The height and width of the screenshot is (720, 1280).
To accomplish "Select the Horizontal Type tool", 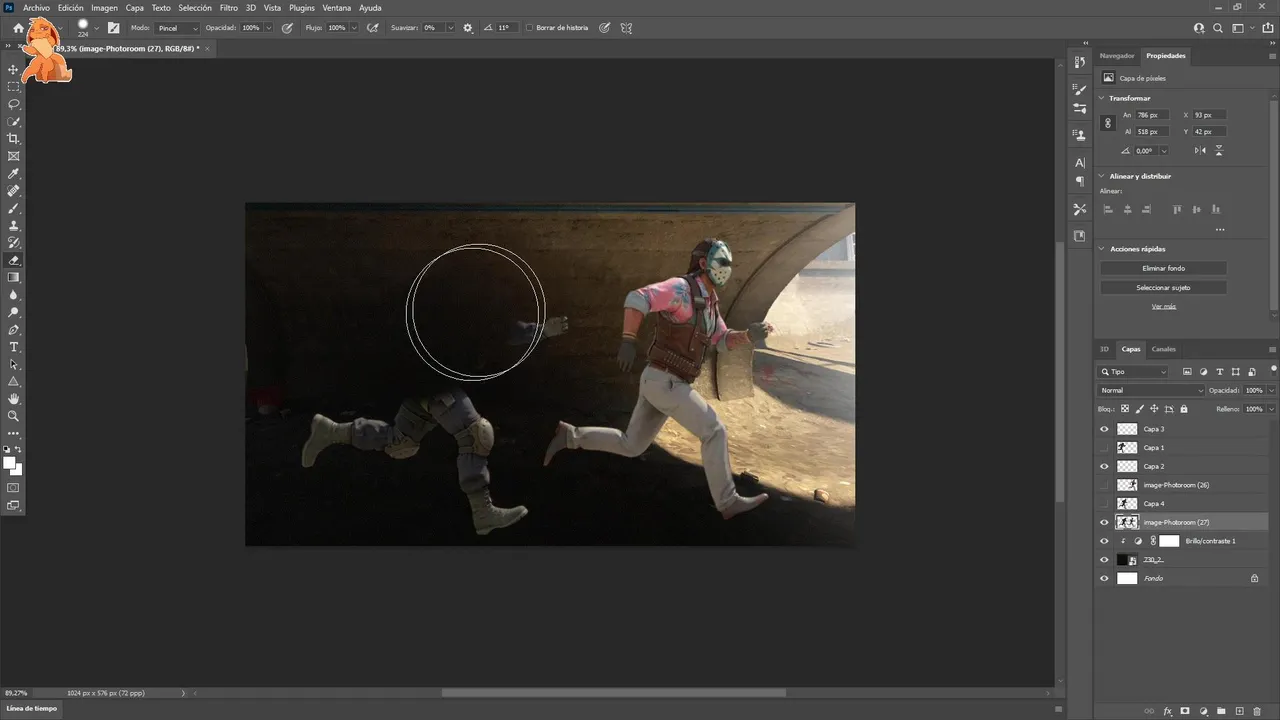I will click(14, 347).
